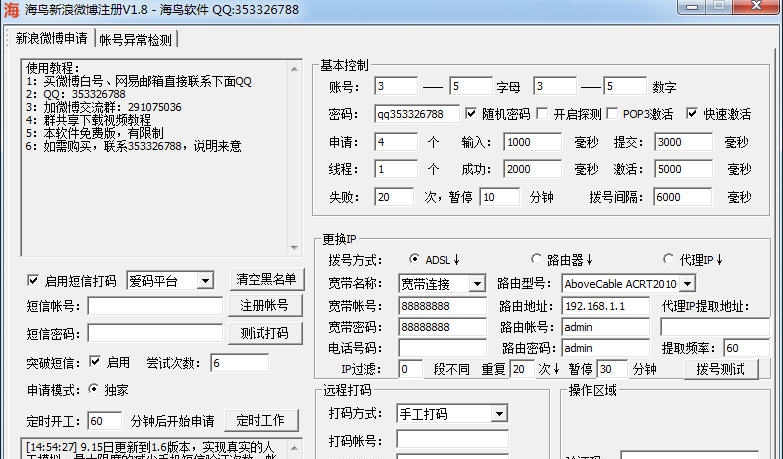Screen dimensions: 783x459
Task: Click the 失败 count field showing 20
Action: pyautogui.click(x=393, y=197)
